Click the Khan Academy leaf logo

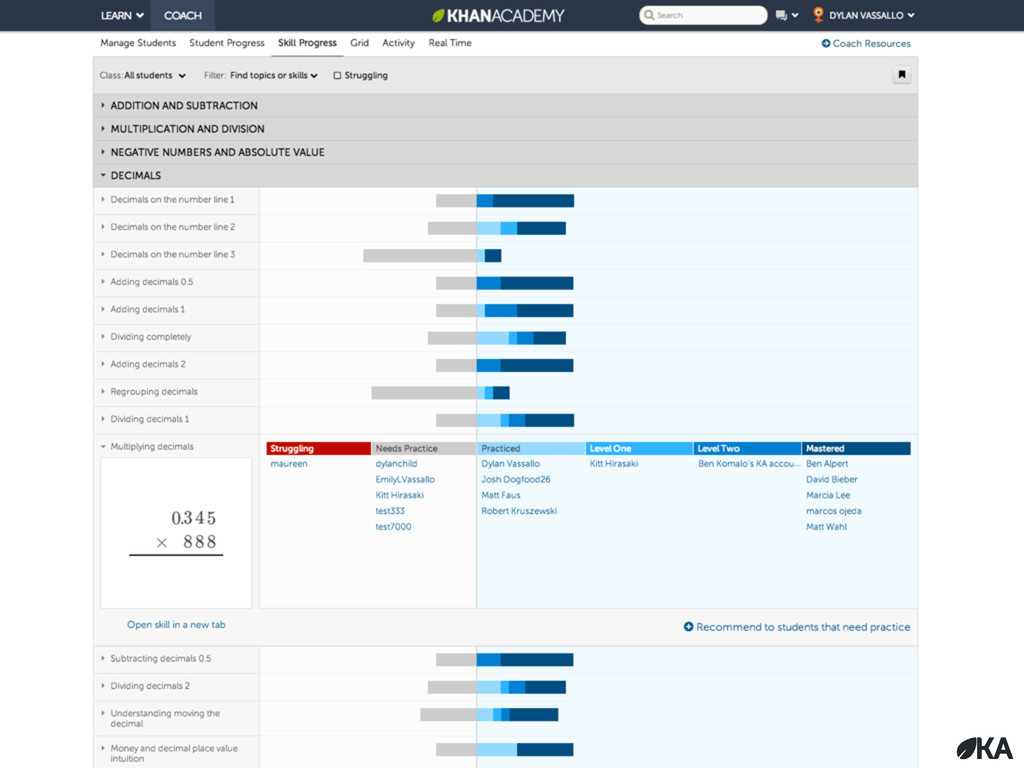[x=438, y=15]
